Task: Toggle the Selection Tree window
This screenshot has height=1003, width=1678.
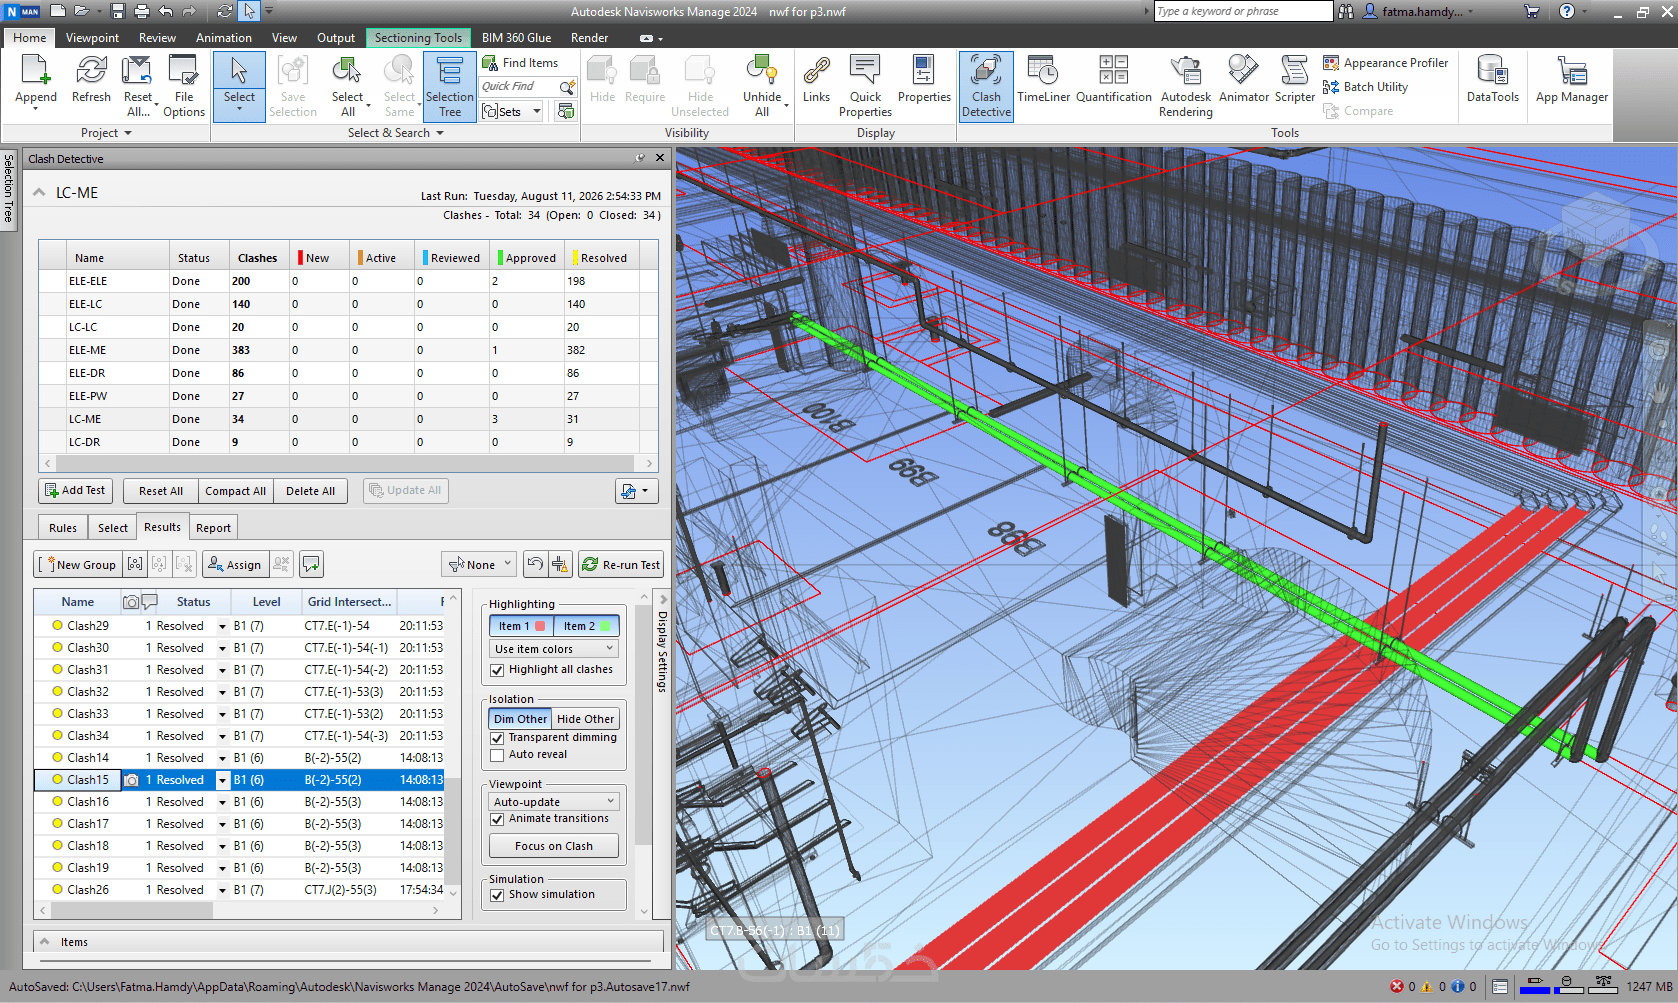Action: [x=449, y=87]
